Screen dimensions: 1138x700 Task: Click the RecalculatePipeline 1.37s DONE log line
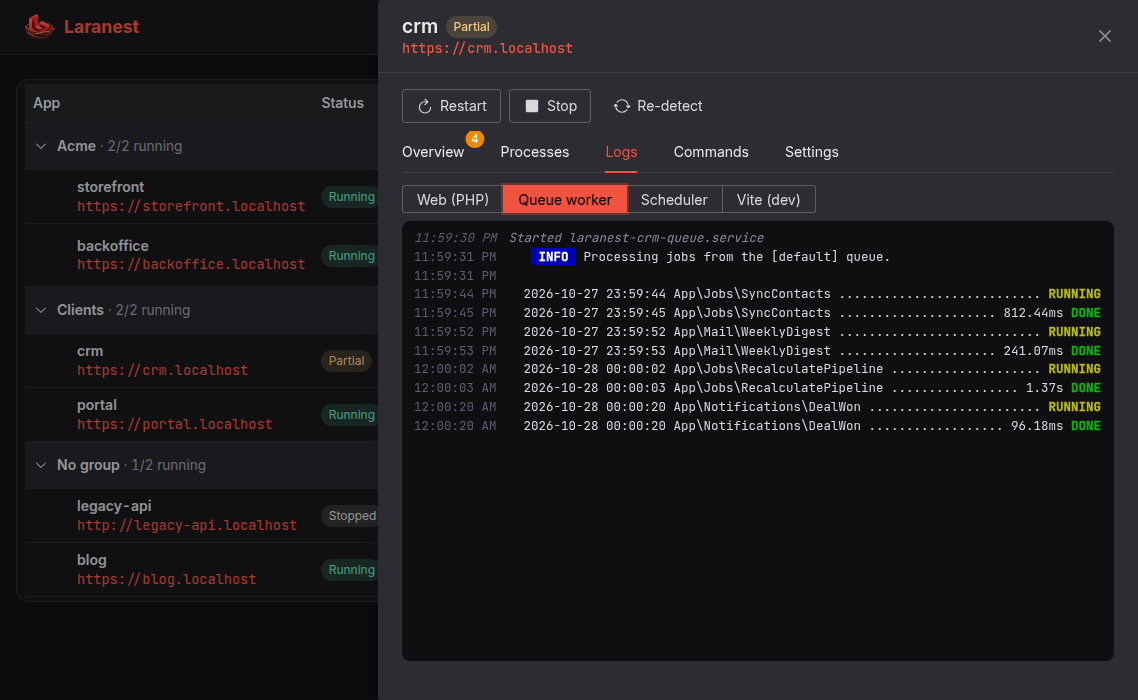coord(757,388)
